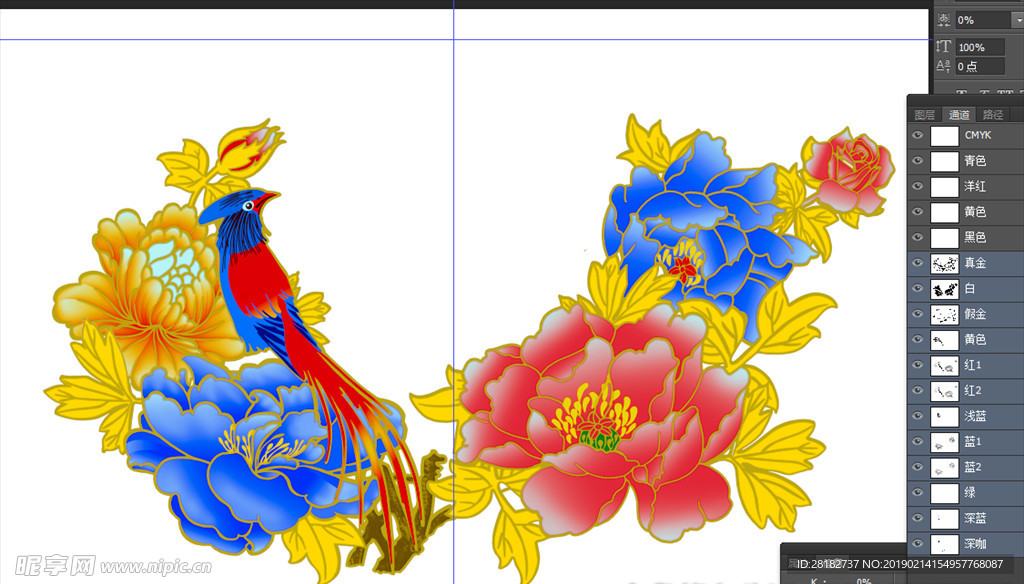Image resolution: width=1024 pixels, height=584 pixels.
Task: Click the character tracking icon
Action: click(943, 20)
